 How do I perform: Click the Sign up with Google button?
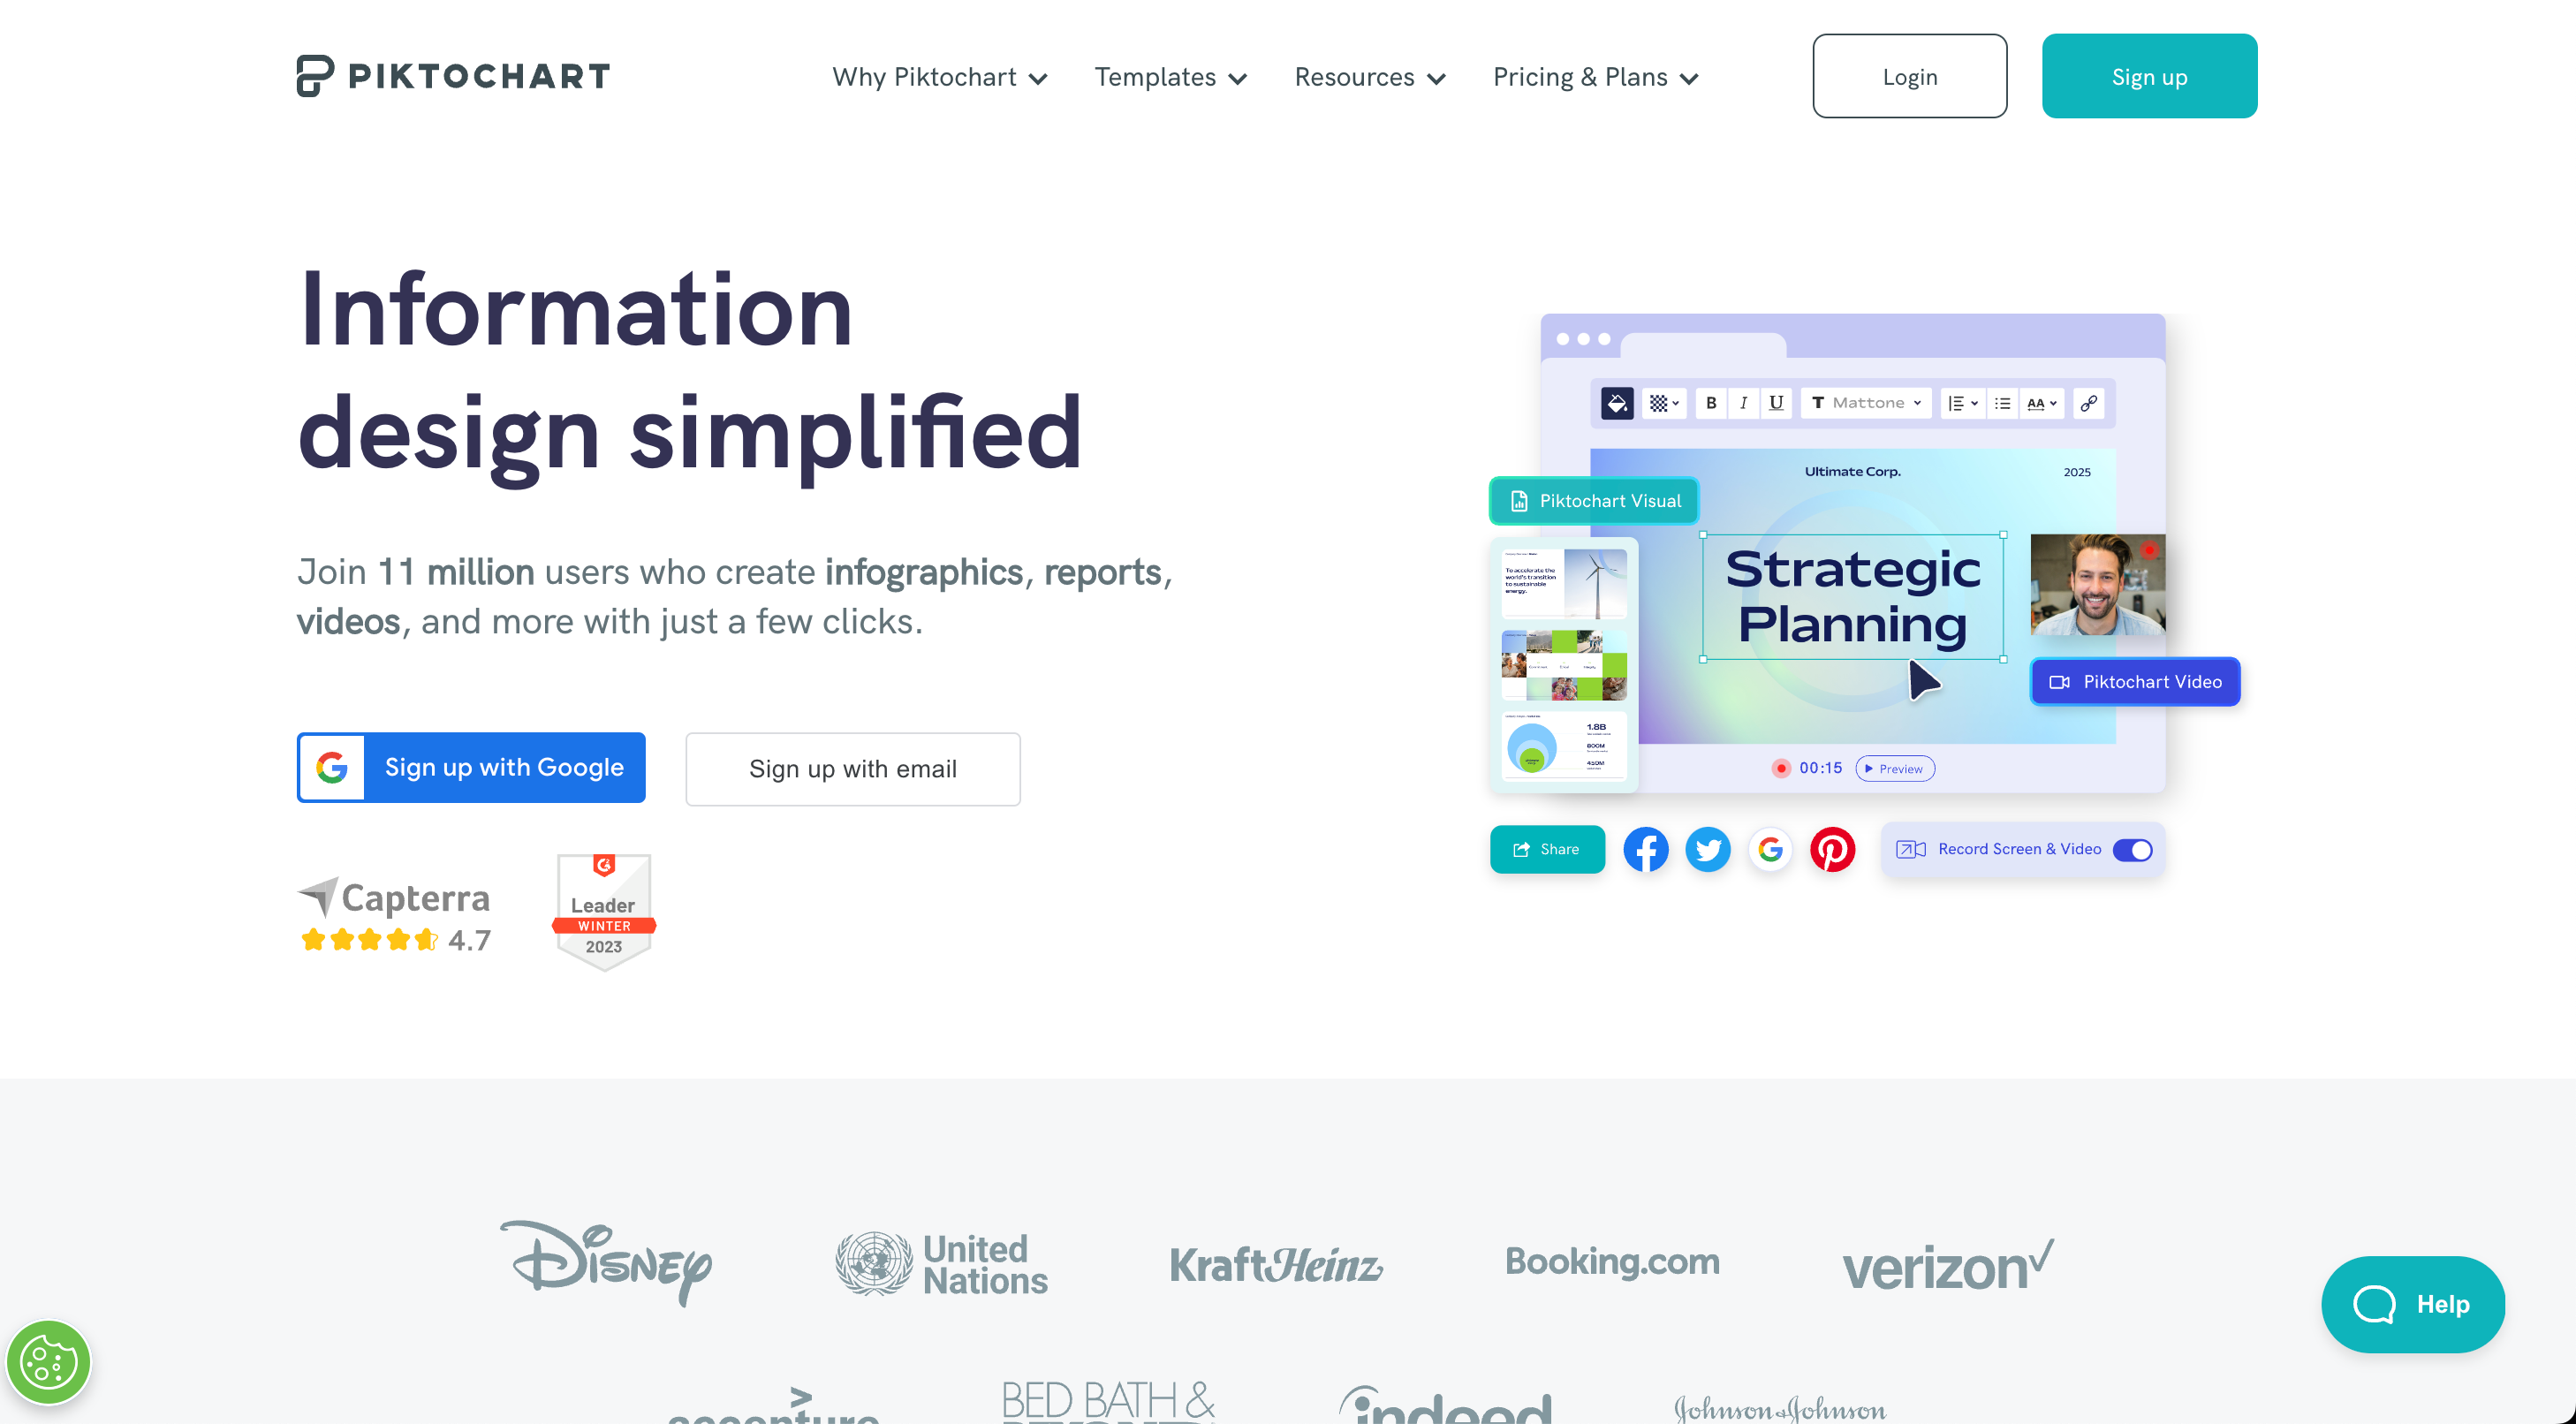pos(474,767)
